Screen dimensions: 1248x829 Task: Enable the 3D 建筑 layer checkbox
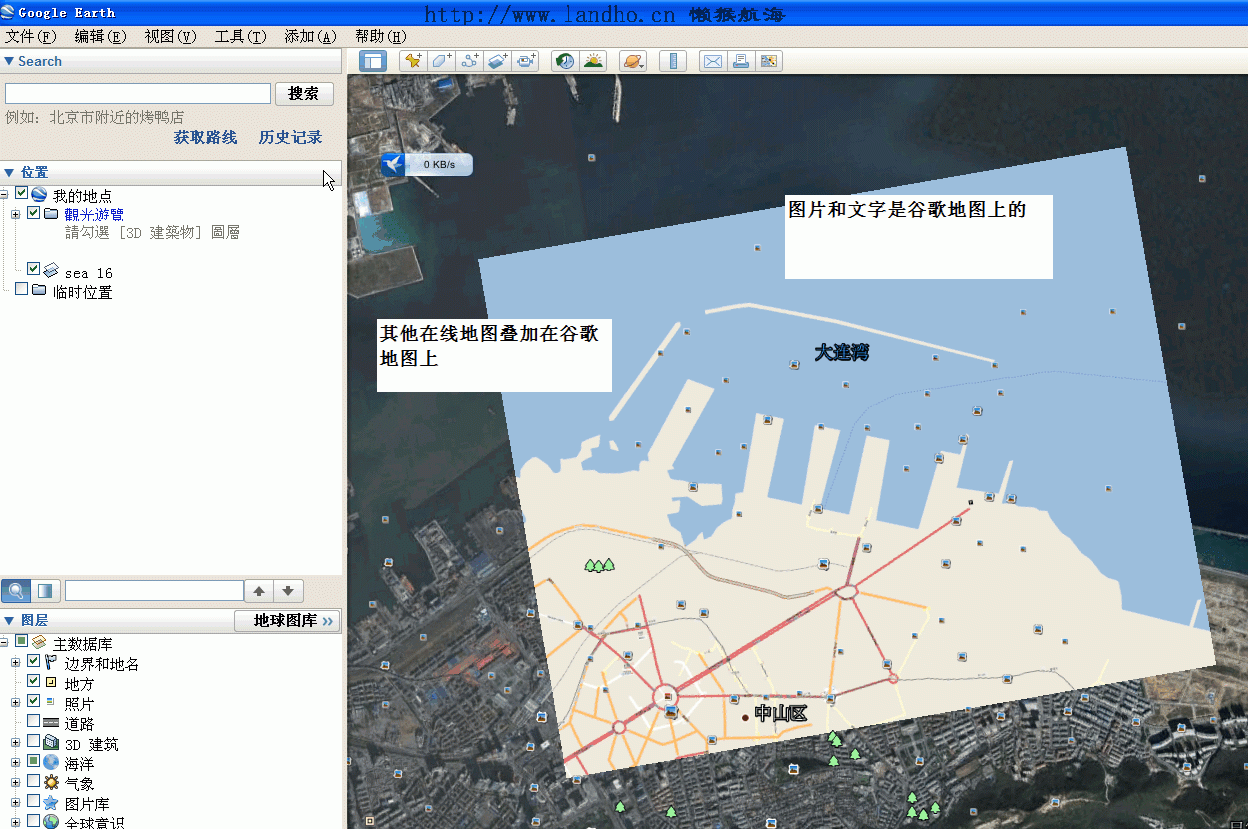[x=34, y=741]
